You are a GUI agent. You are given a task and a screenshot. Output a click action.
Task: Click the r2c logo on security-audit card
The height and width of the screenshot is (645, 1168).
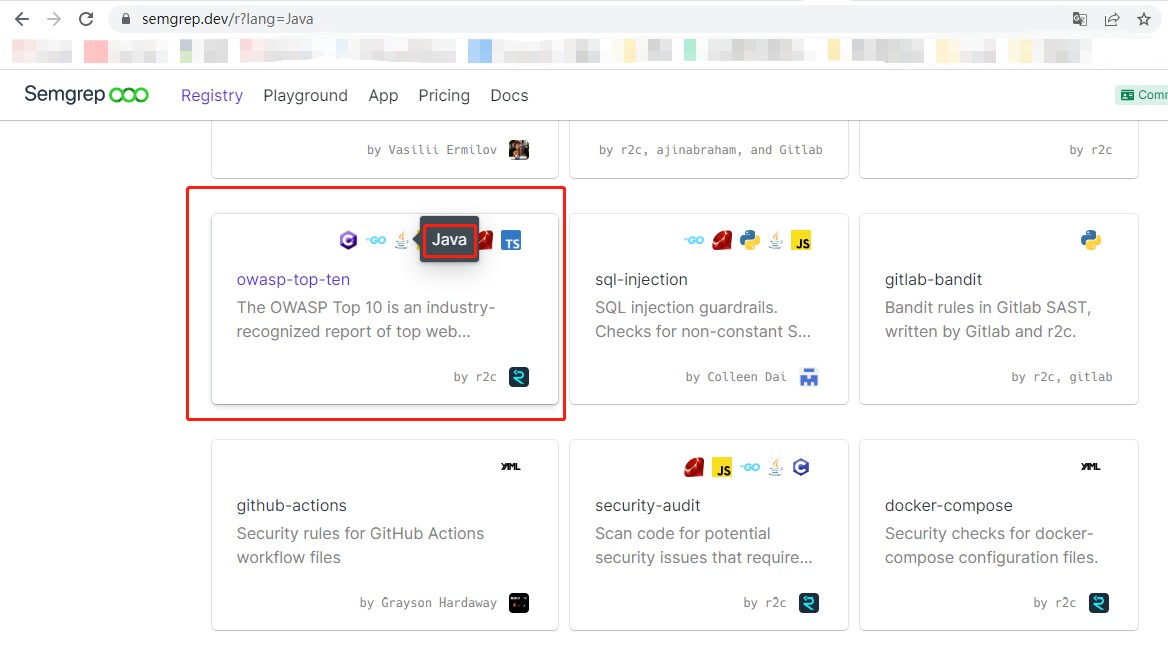pyautogui.click(x=808, y=603)
